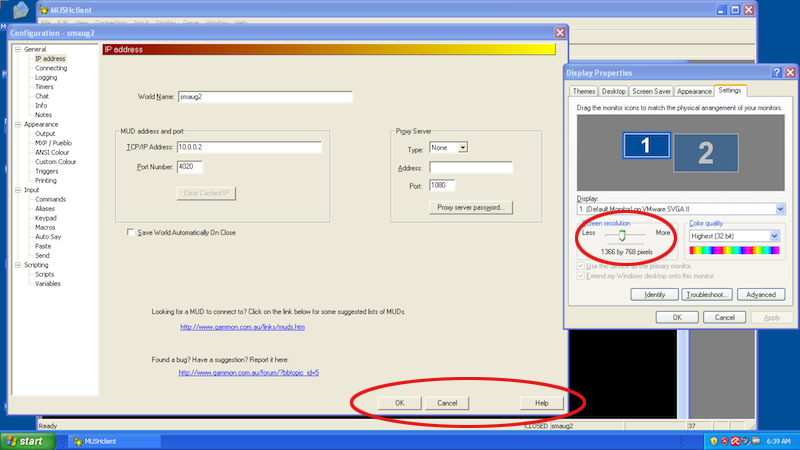This screenshot has height=450, width=800.
Task: Toggle Save World Automatically On Close checkbox
Action: click(131, 232)
